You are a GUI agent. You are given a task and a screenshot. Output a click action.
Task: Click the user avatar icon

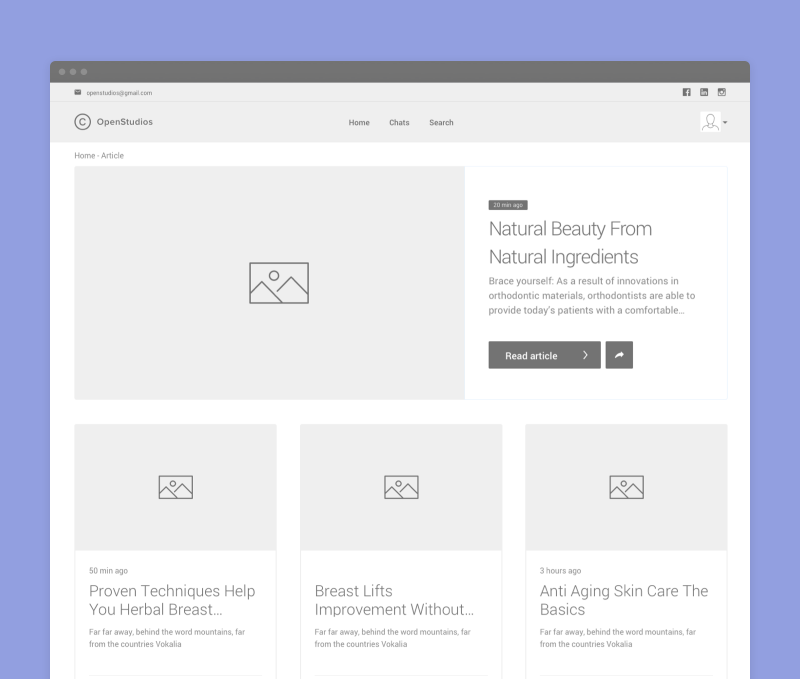pyautogui.click(x=710, y=122)
